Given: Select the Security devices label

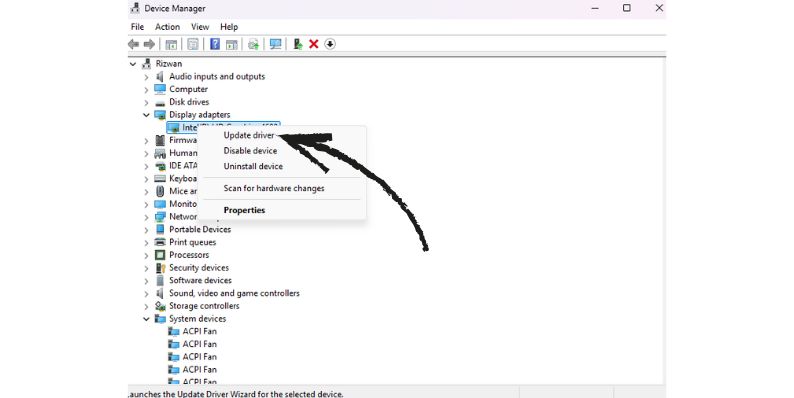Looking at the screenshot, I should (199, 268).
